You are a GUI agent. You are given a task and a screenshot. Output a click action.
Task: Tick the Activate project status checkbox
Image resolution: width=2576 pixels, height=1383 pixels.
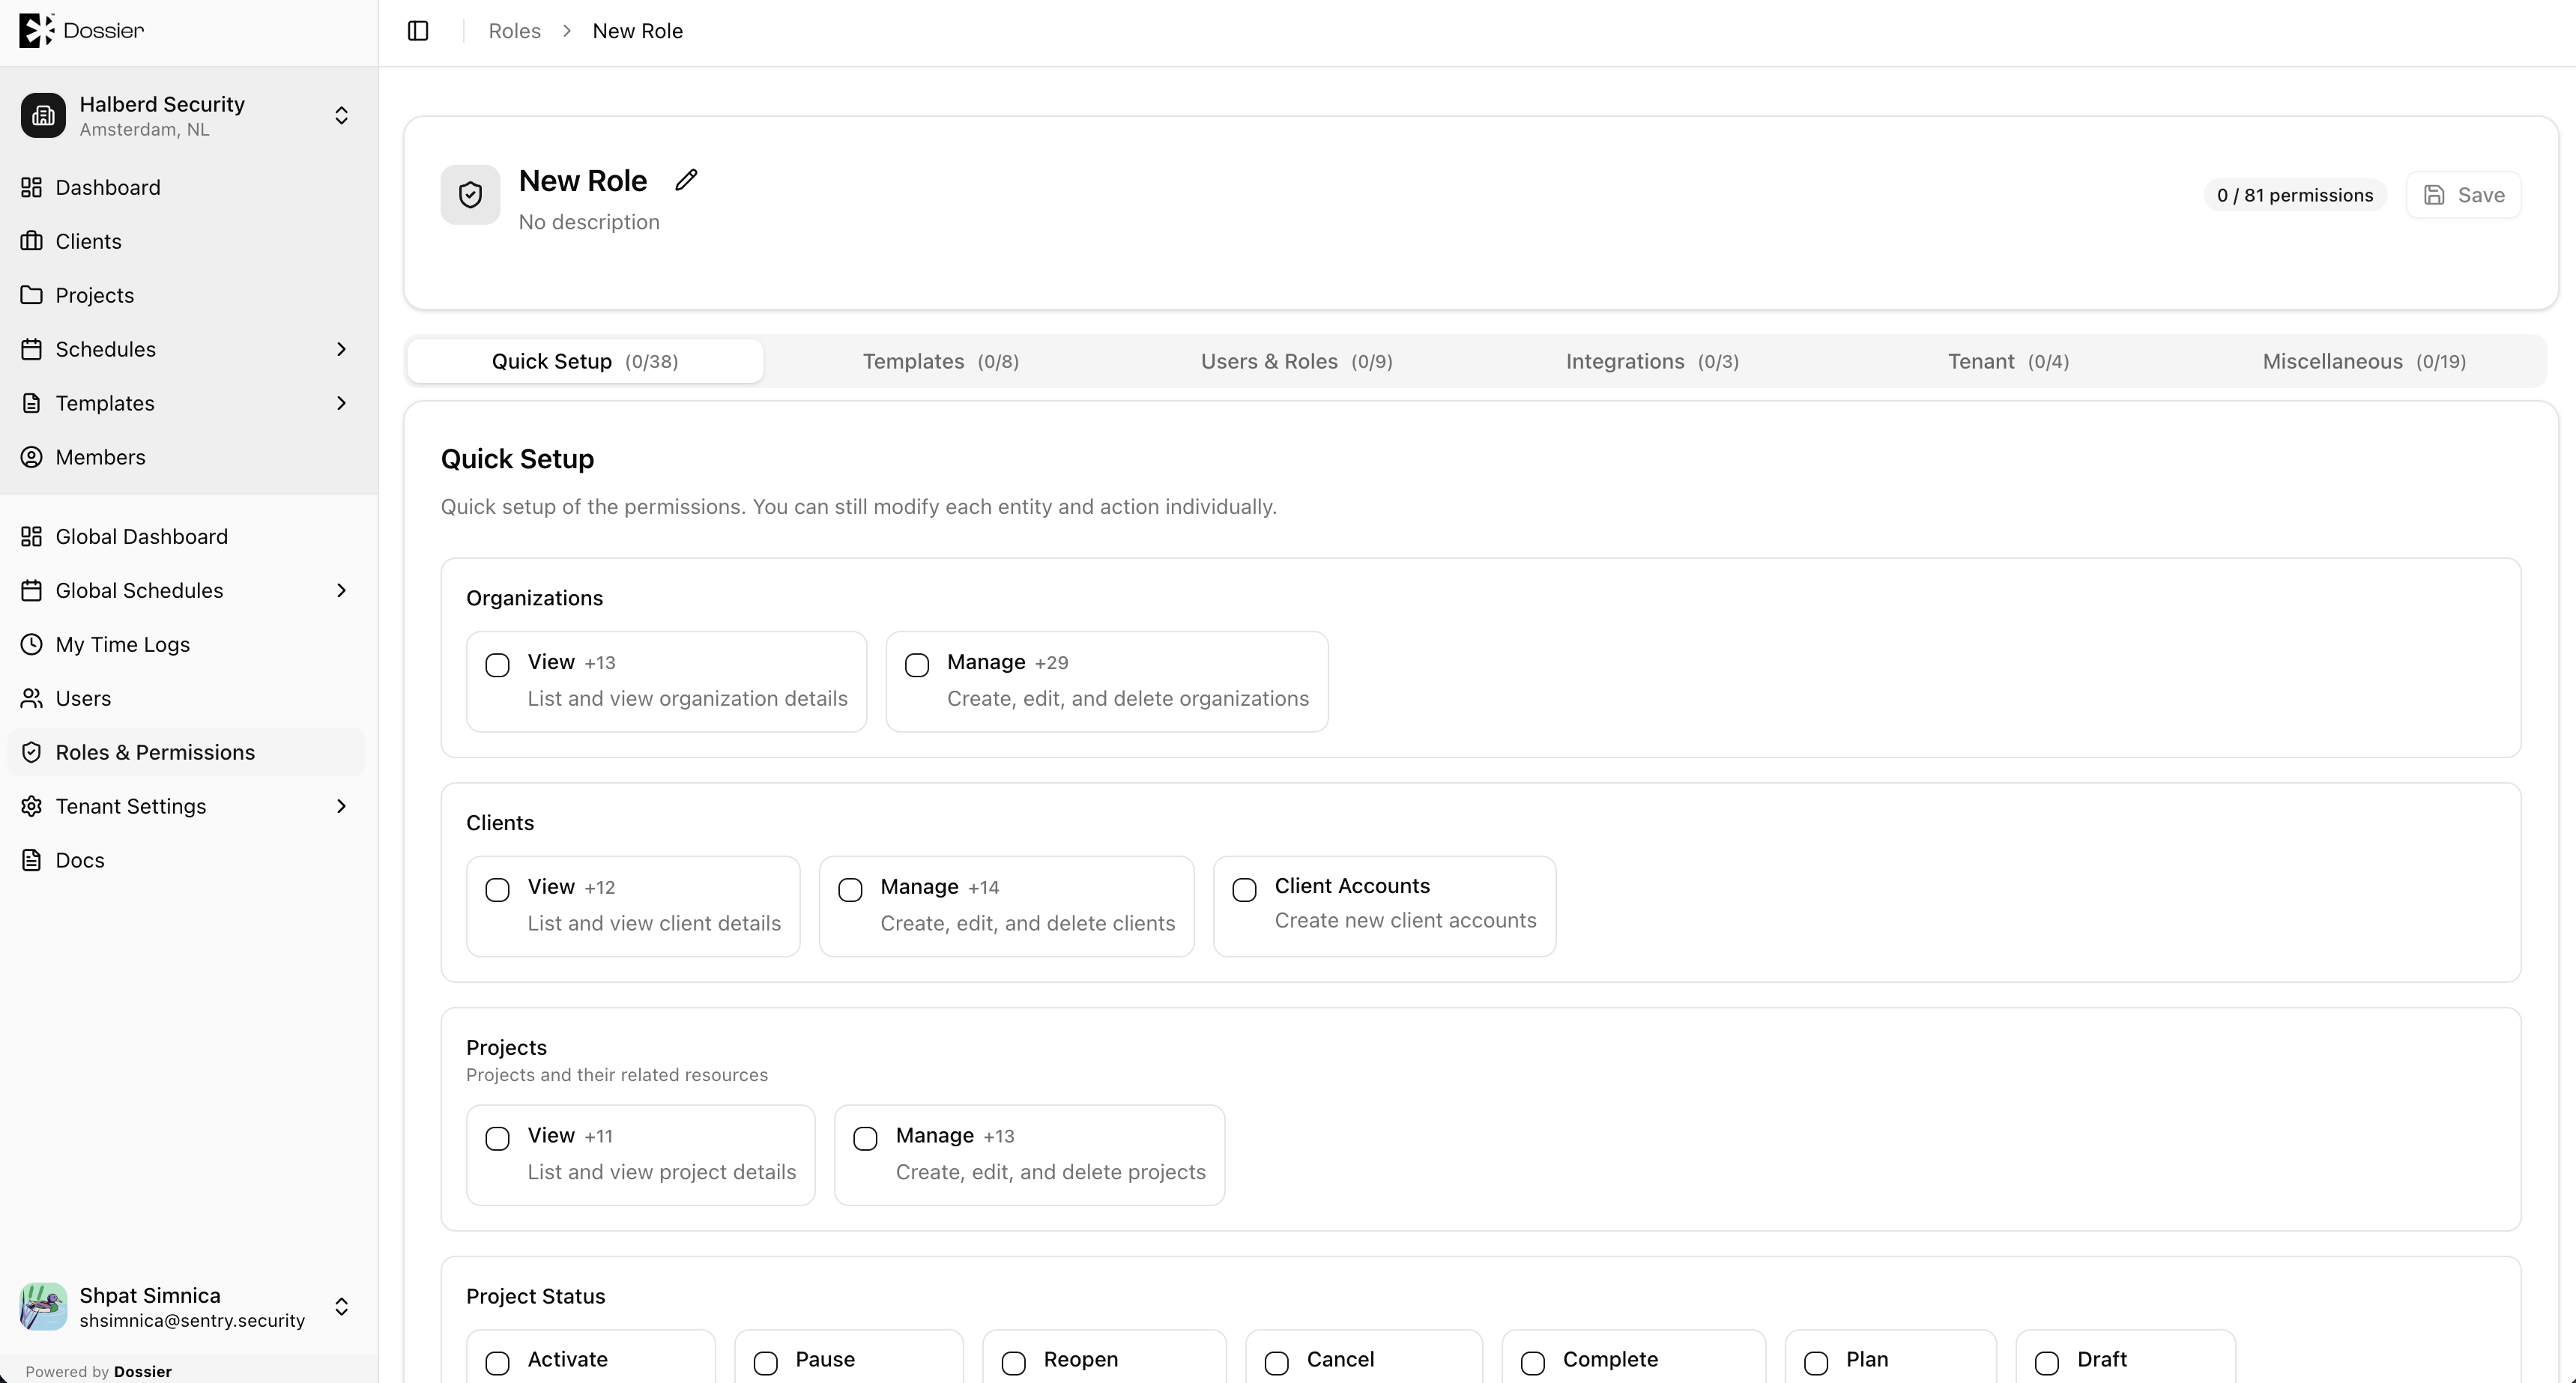tap(497, 1363)
